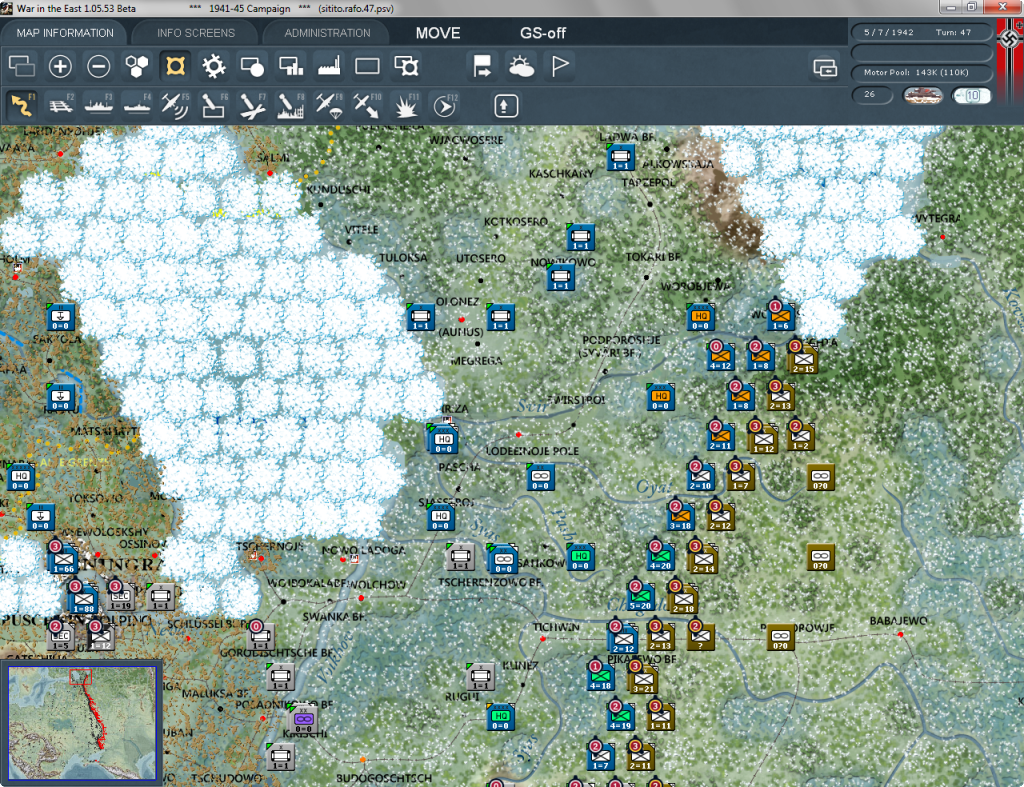
Task: Toggle the GS-off ground support setting
Action: coord(543,33)
